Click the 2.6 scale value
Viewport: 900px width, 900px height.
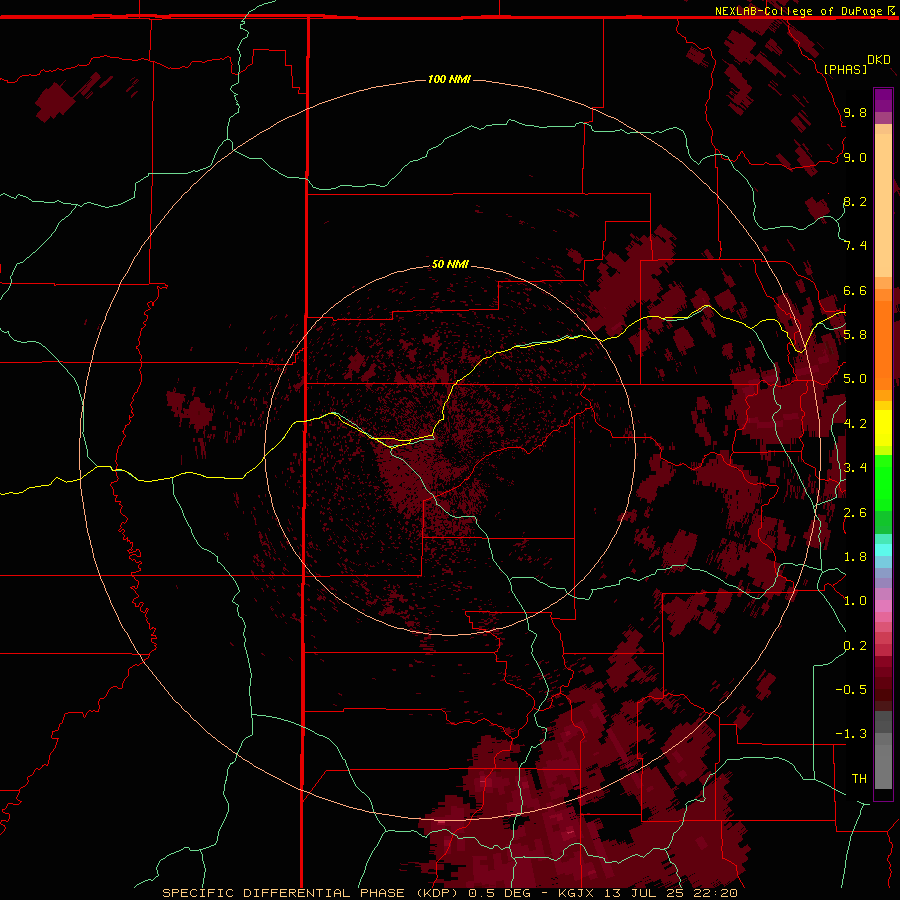[x=855, y=513]
